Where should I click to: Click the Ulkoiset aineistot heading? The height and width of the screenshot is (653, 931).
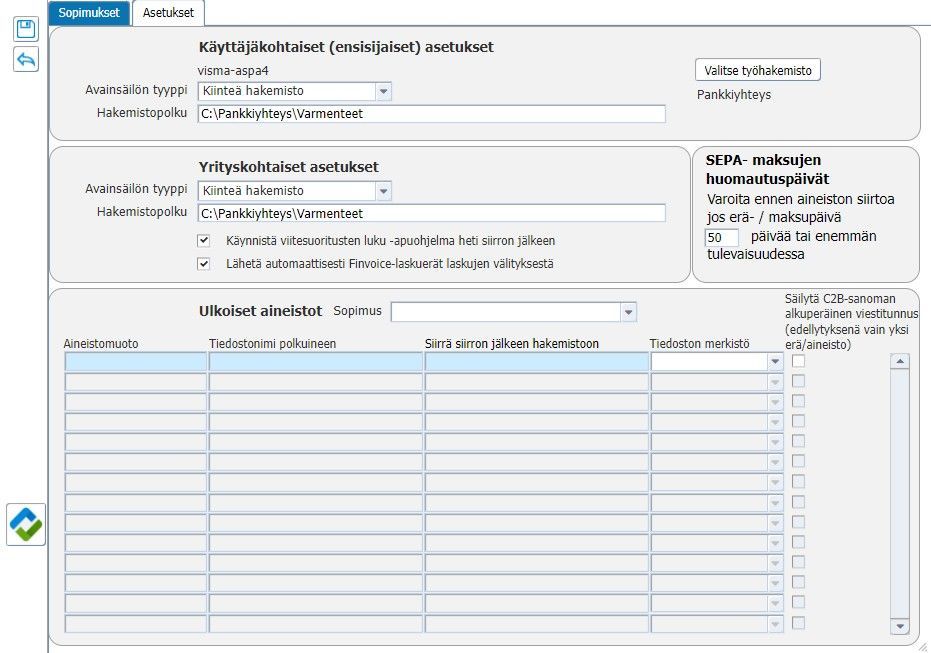point(260,311)
